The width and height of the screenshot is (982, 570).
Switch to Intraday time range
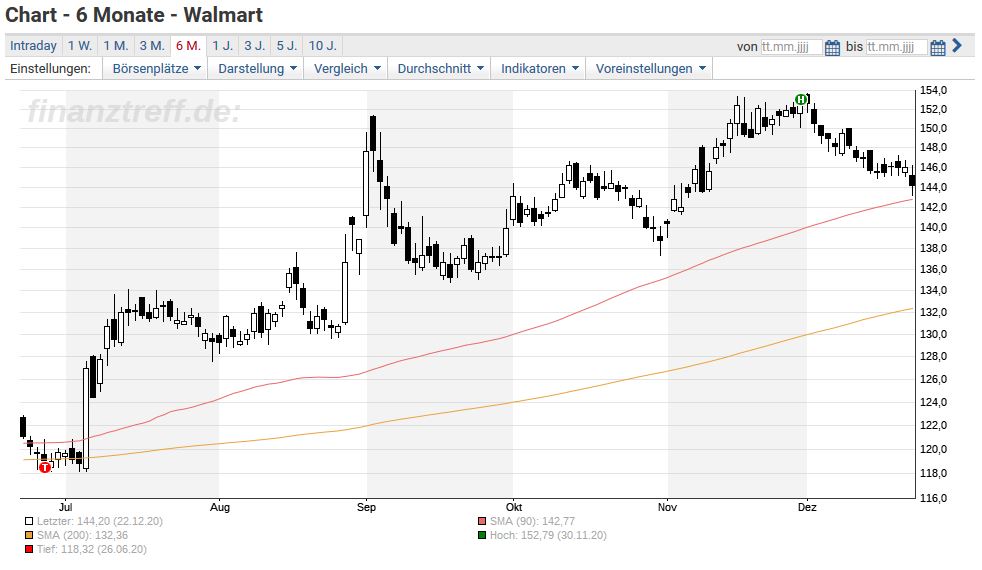click(33, 46)
